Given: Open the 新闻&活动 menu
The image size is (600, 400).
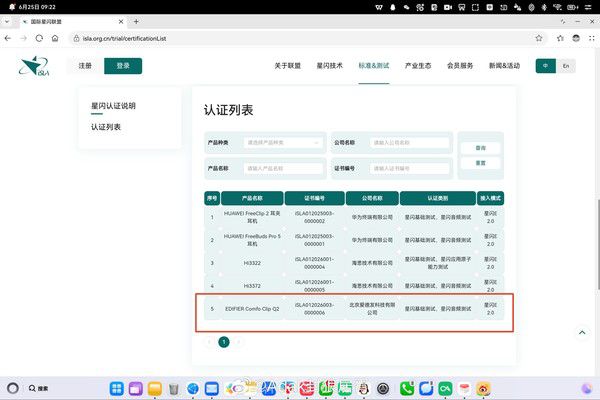Looking at the screenshot, I should pyautogui.click(x=504, y=66).
